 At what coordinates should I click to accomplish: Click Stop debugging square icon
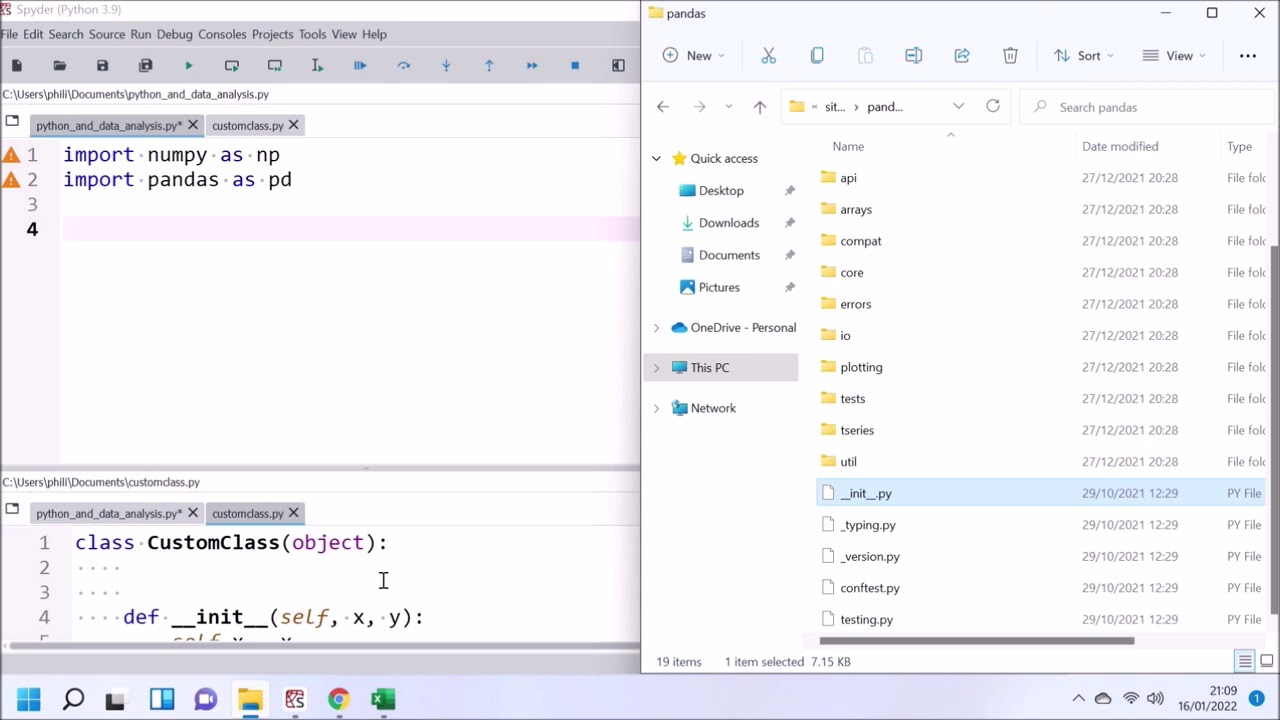[x=575, y=66]
